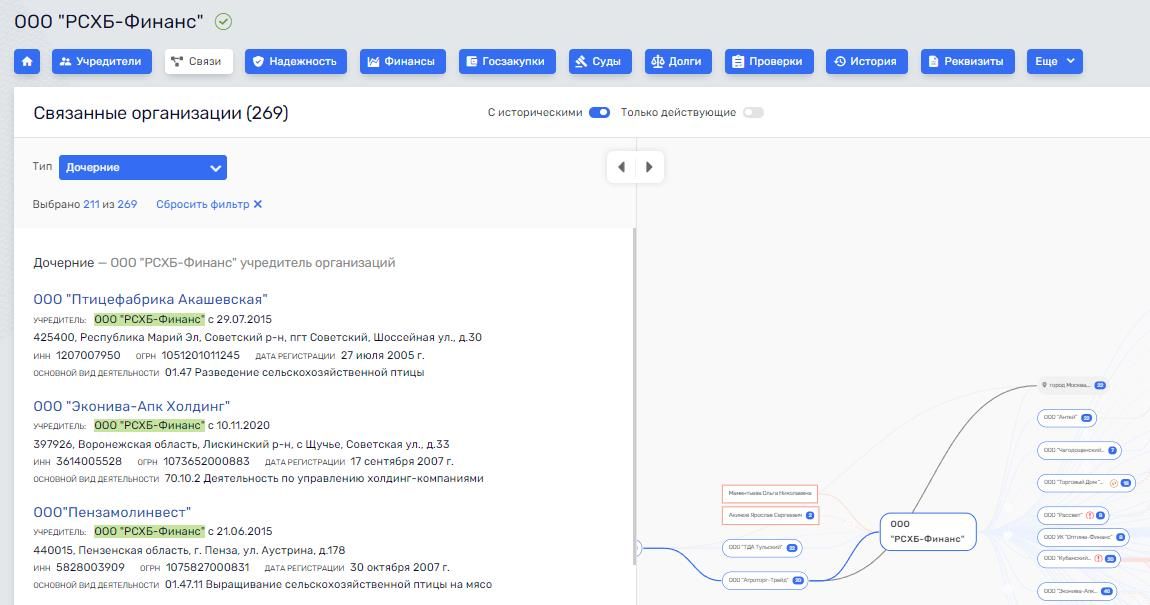Screen dimensions: 1150x605
Task: Select the ООО "Торговый Дом" graph node
Action: point(1086,483)
